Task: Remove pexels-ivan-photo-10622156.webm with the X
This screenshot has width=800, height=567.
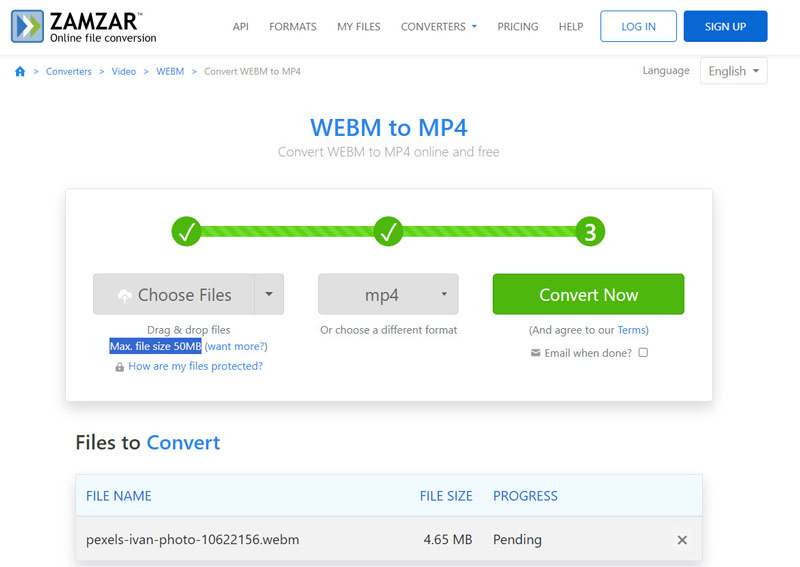Action: 682,540
